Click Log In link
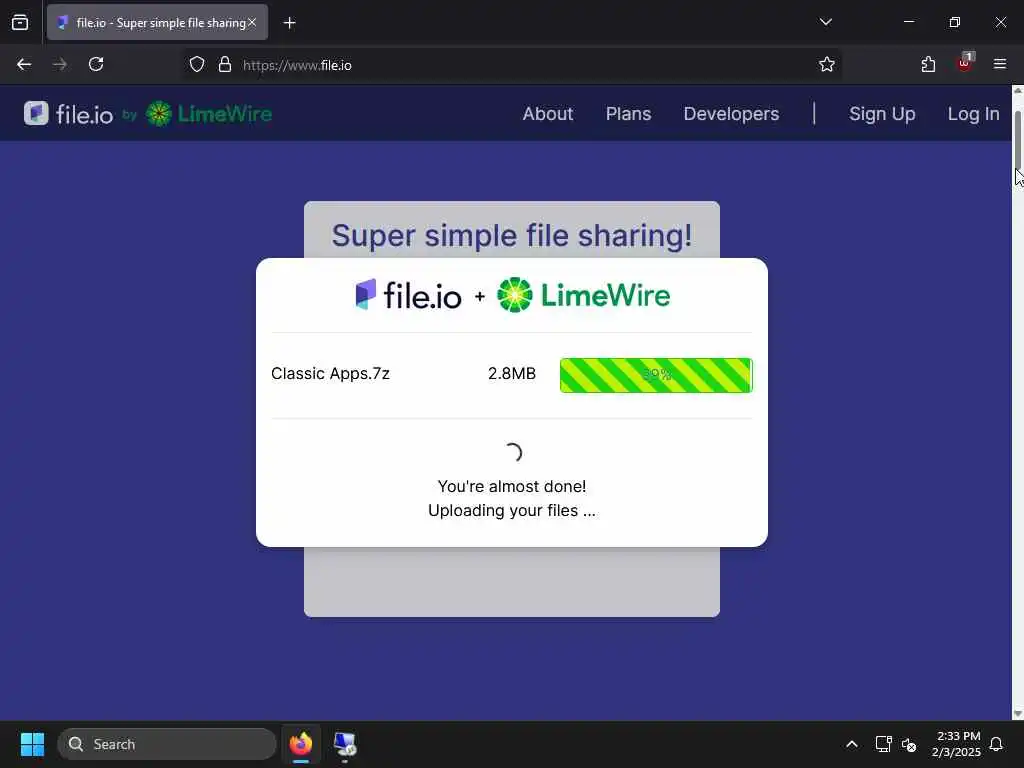Viewport: 1024px width, 768px height. tap(973, 114)
